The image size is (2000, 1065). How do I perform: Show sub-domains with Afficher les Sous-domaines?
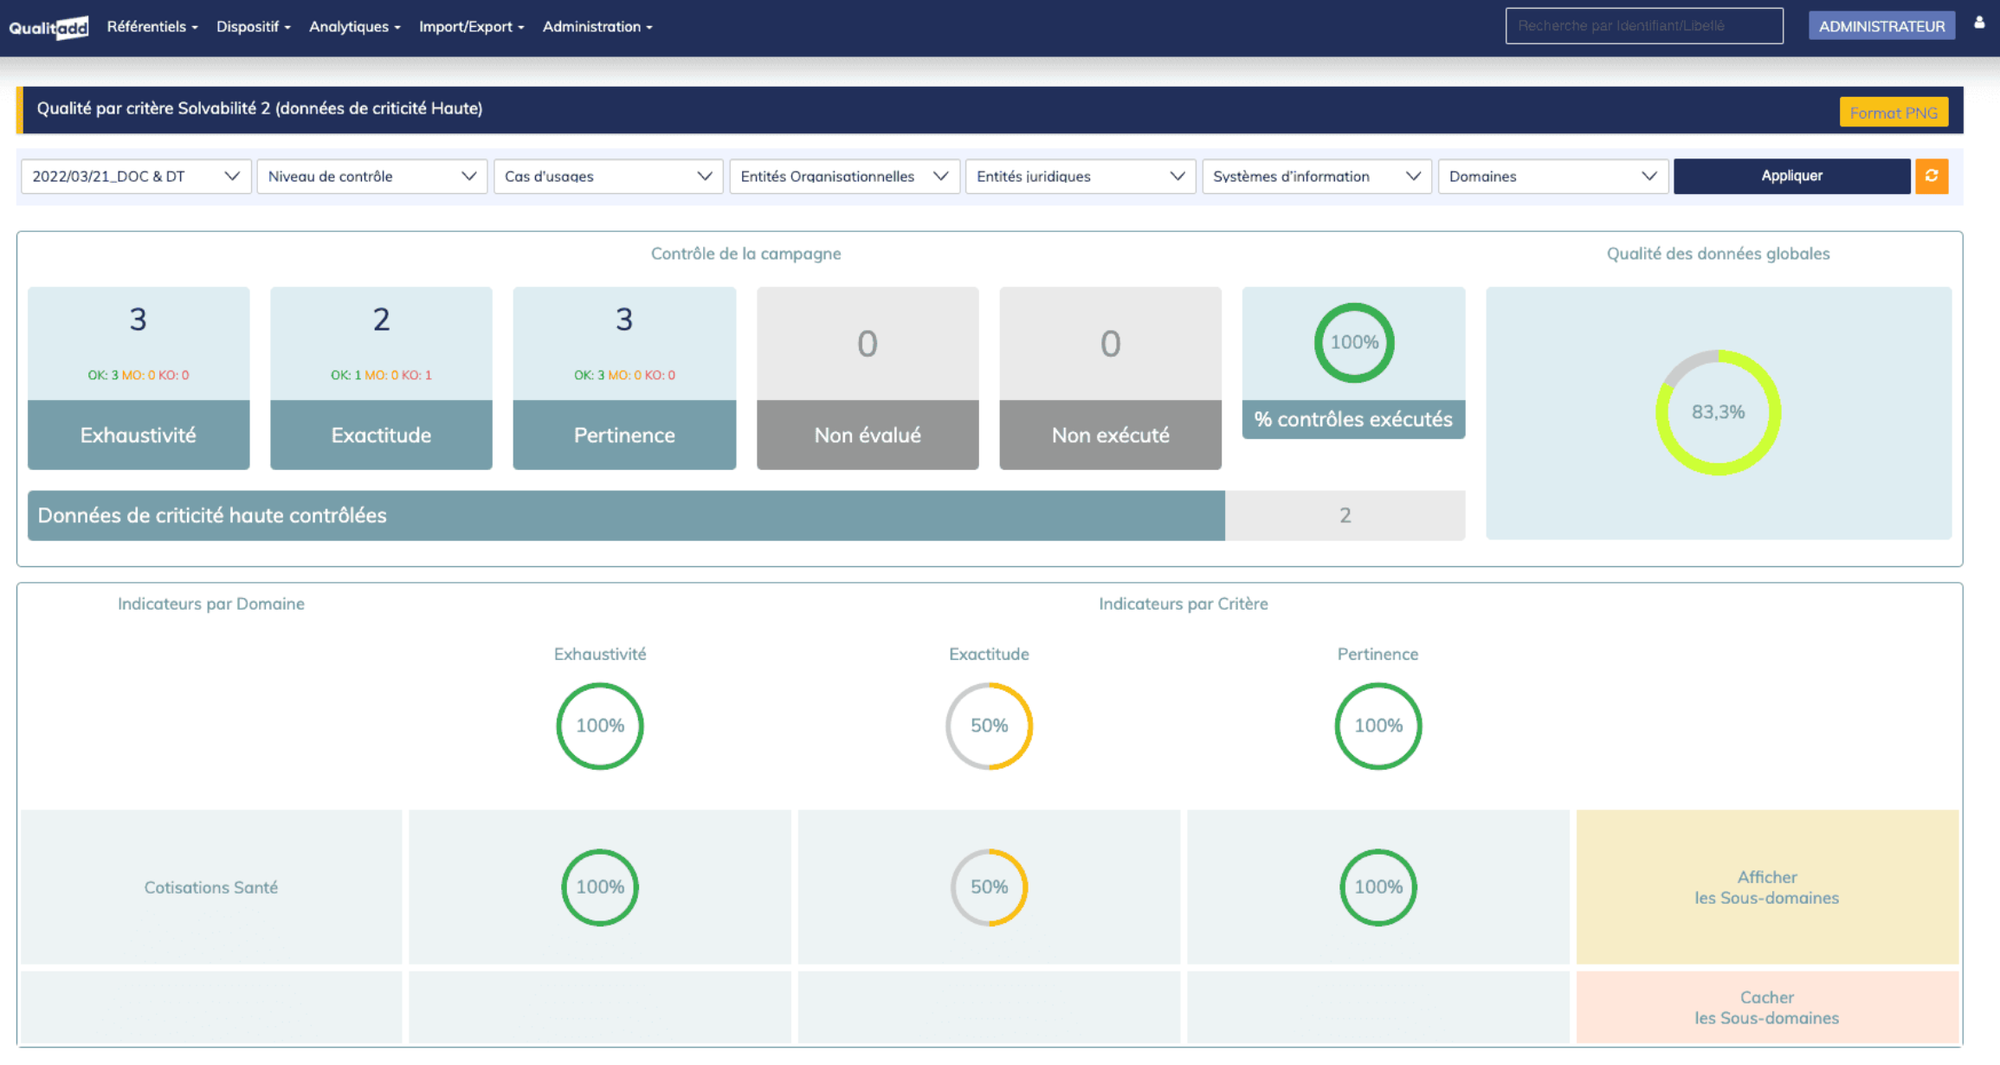[x=1766, y=887]
